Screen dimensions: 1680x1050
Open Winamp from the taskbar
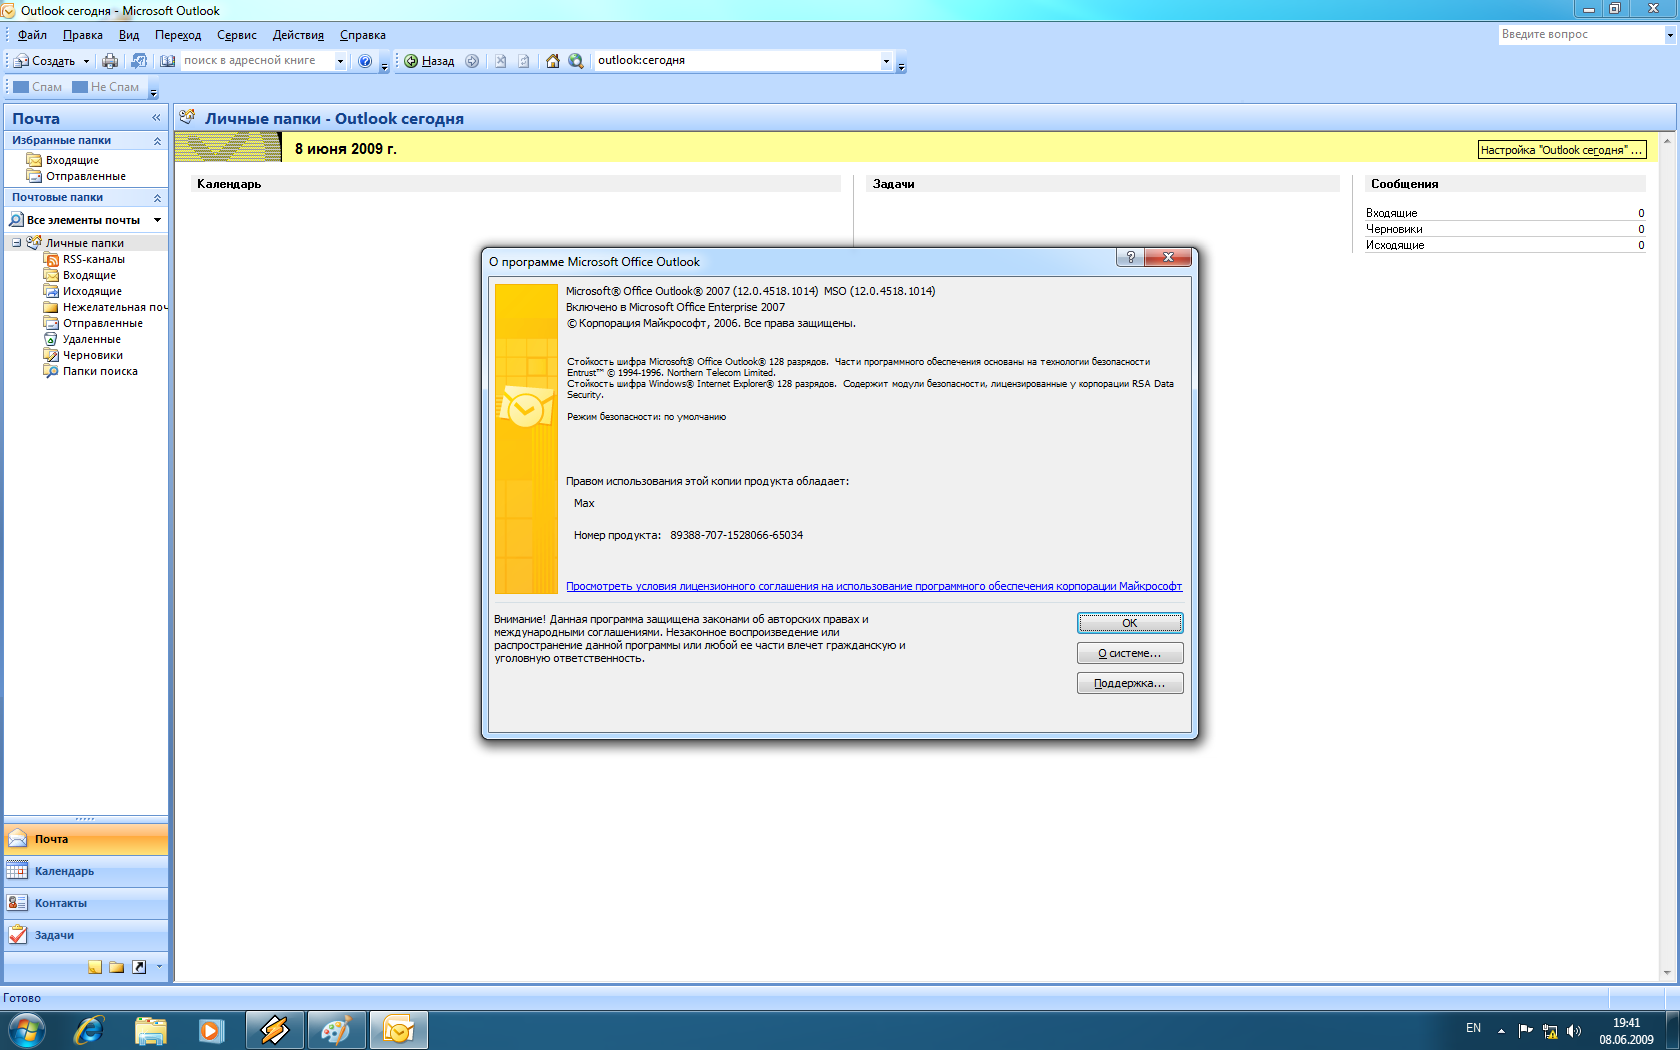tap(275, 1029)
